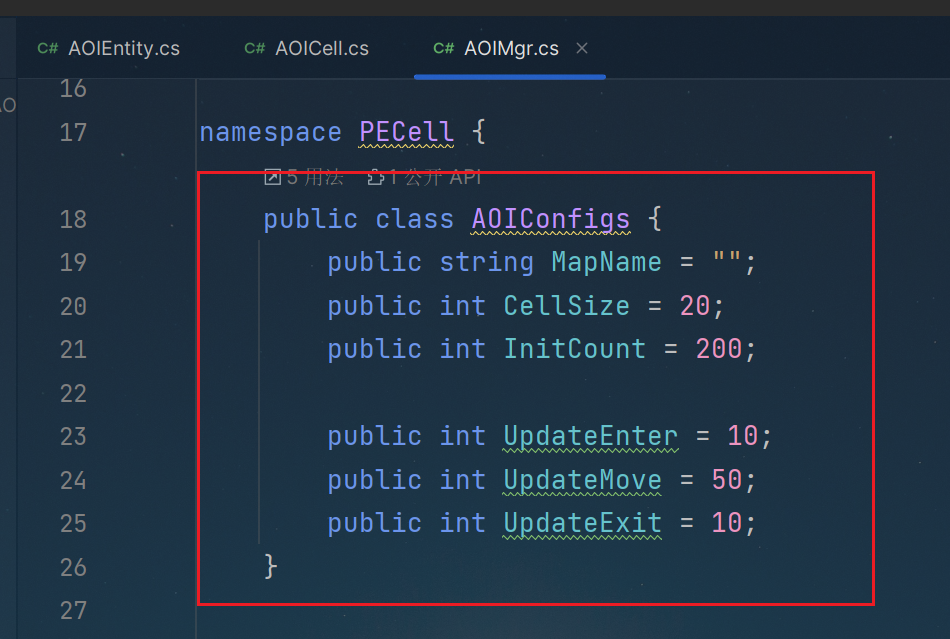
Task: Show the 5 用法 usages code lens
Action: tap(314, 178)
